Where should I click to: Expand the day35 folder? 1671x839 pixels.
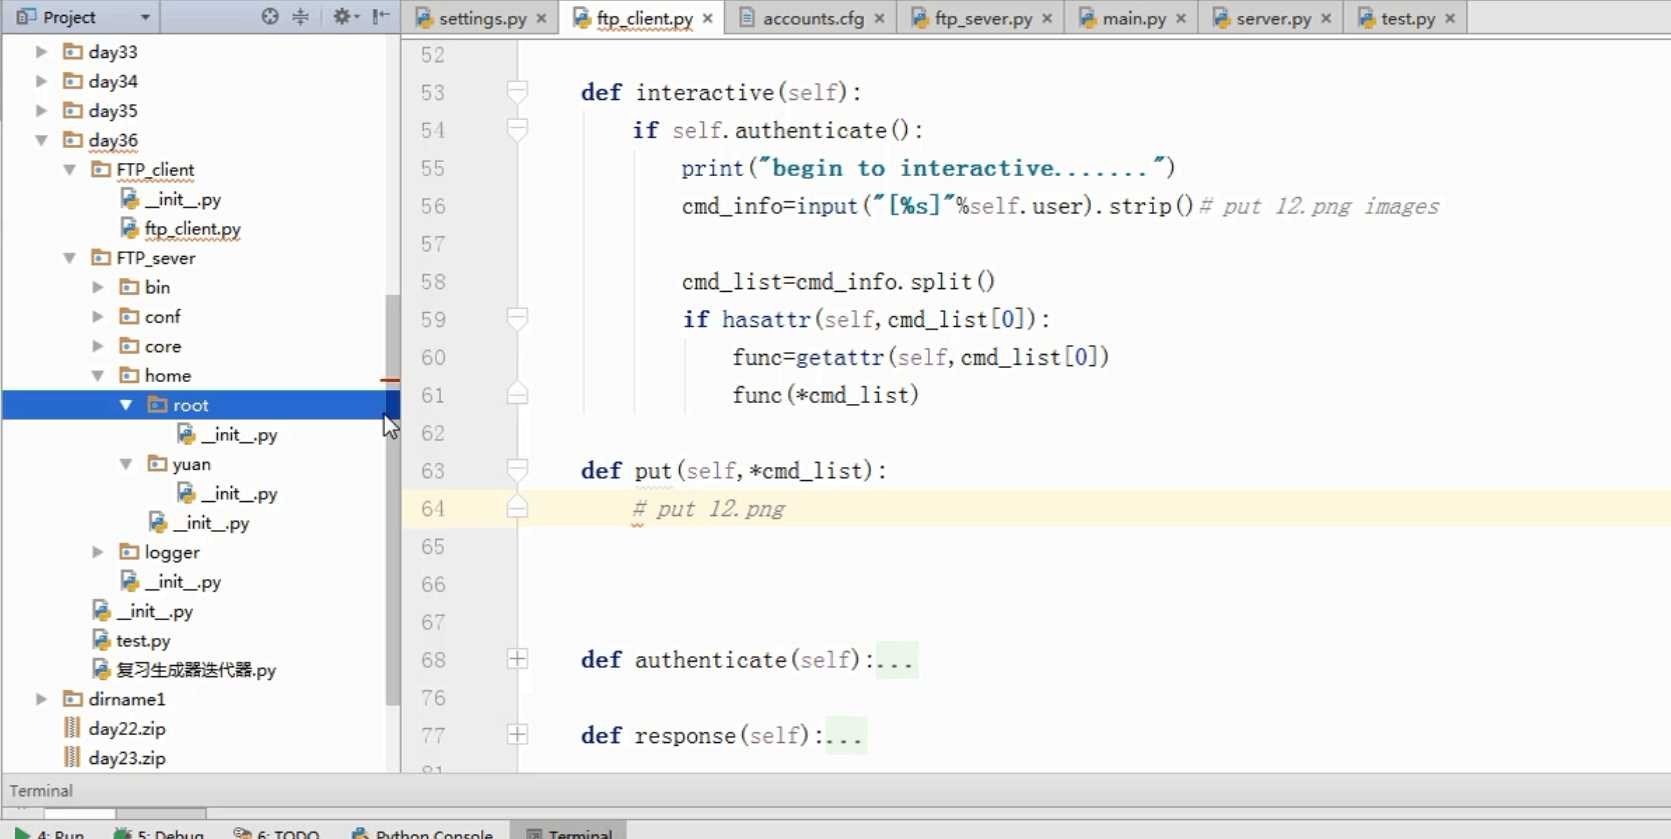(41, 110)
